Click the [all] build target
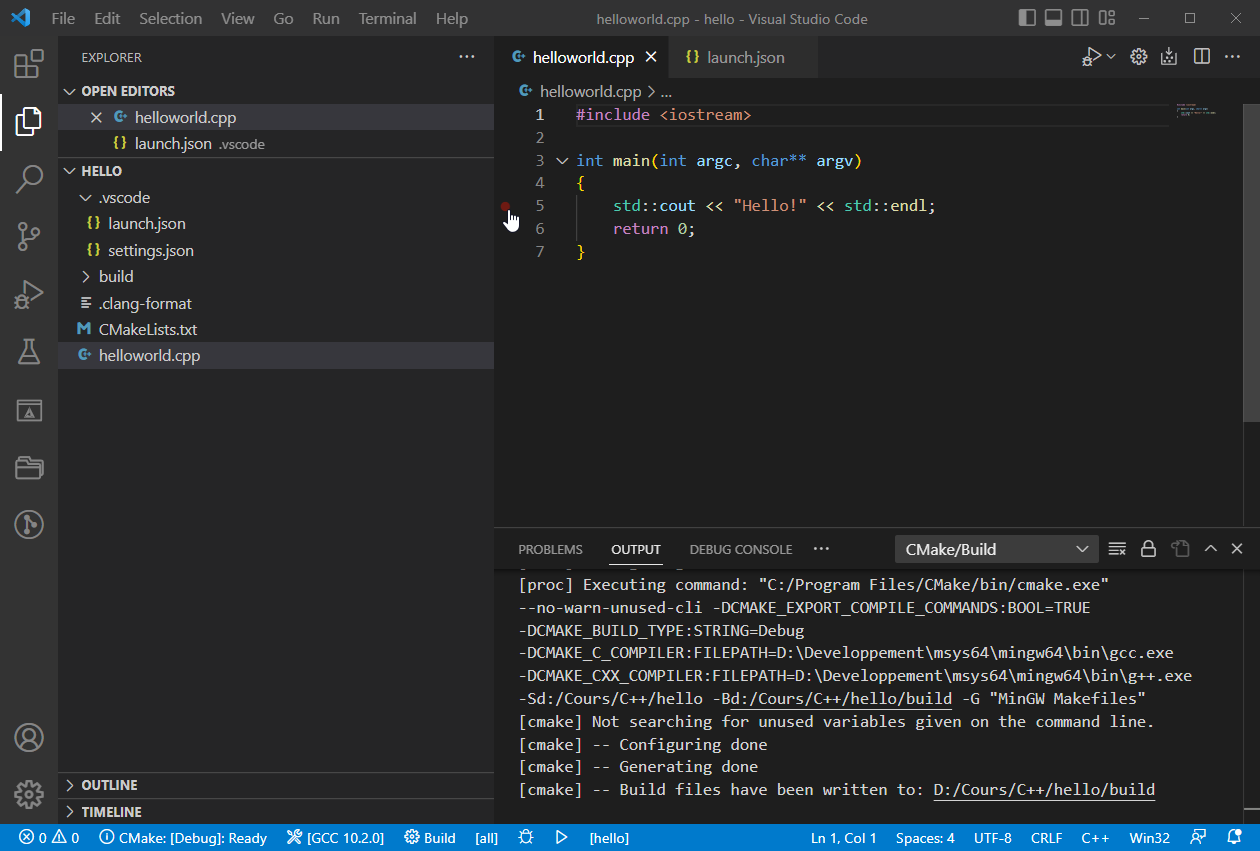This screenshot has width=1260, height=851. 486,838
